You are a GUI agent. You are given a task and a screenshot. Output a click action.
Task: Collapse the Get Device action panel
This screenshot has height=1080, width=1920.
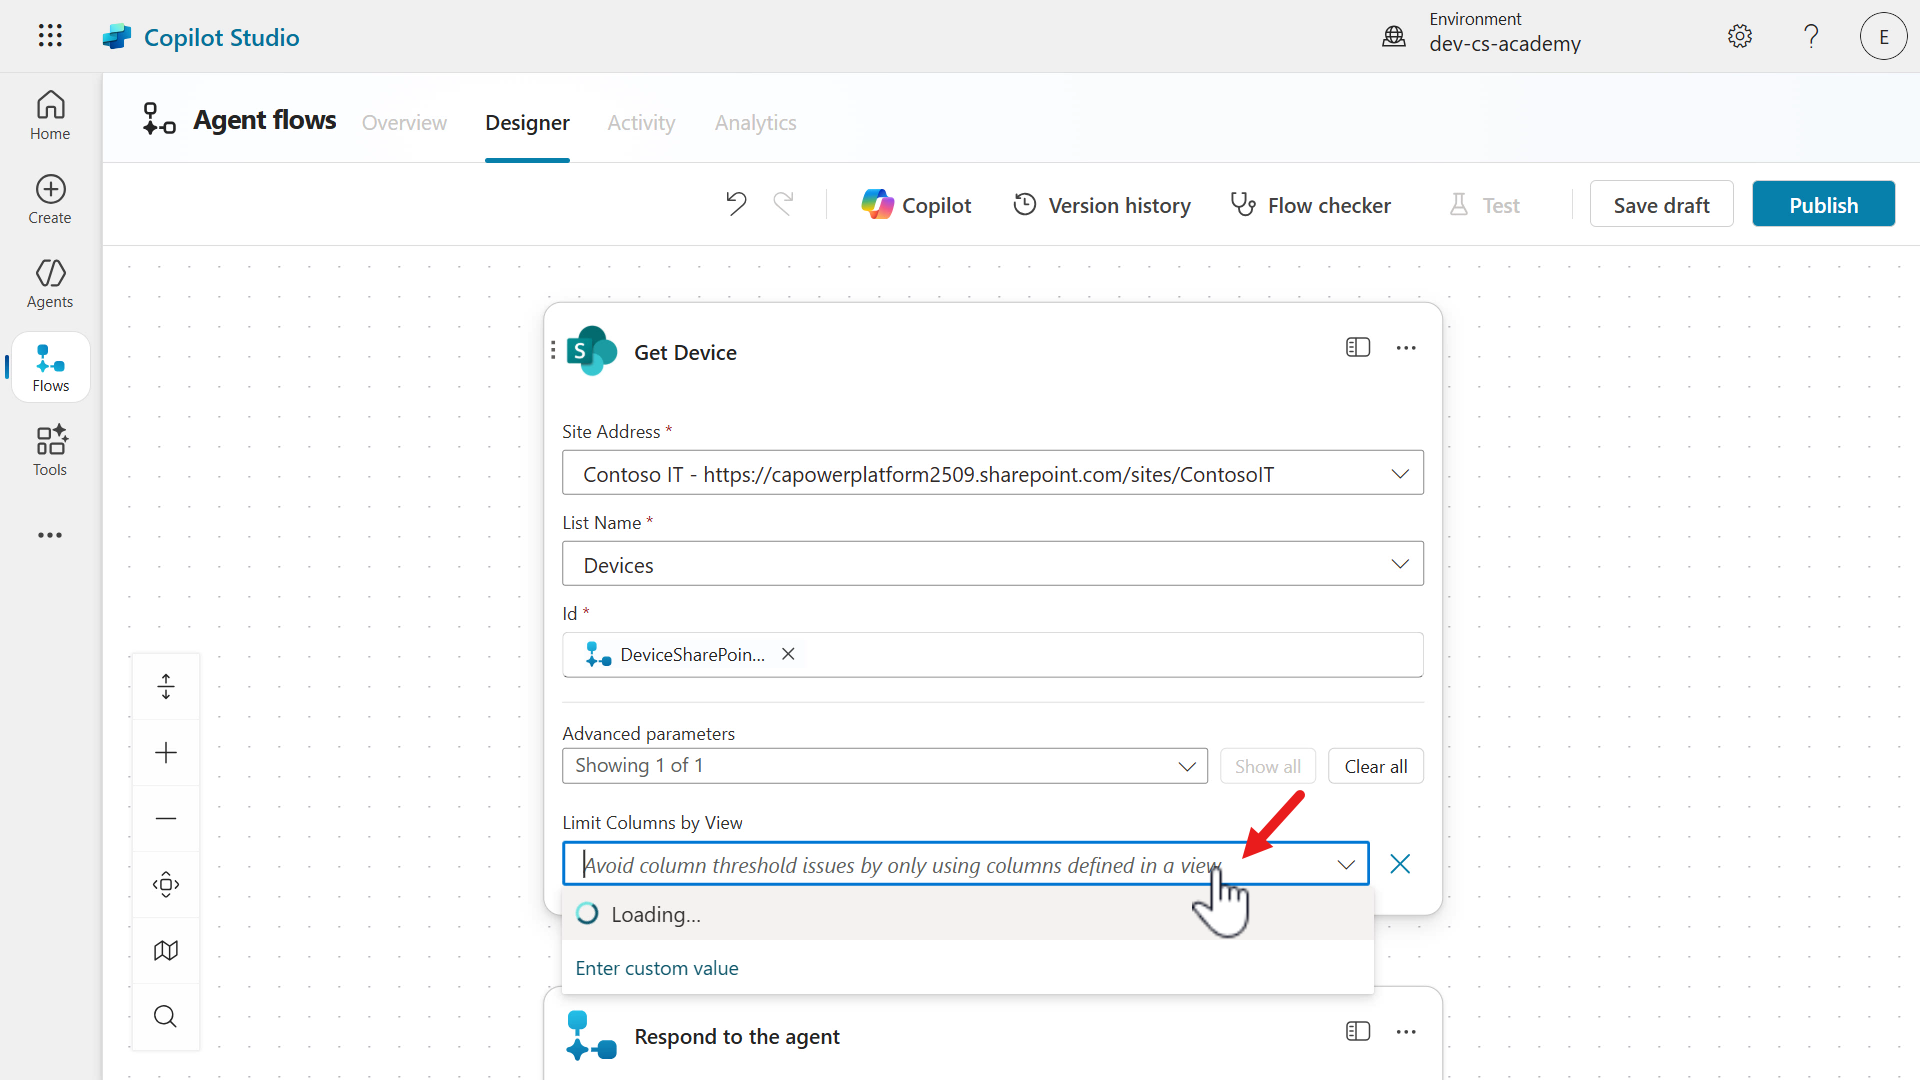(x=1357, y=347)
